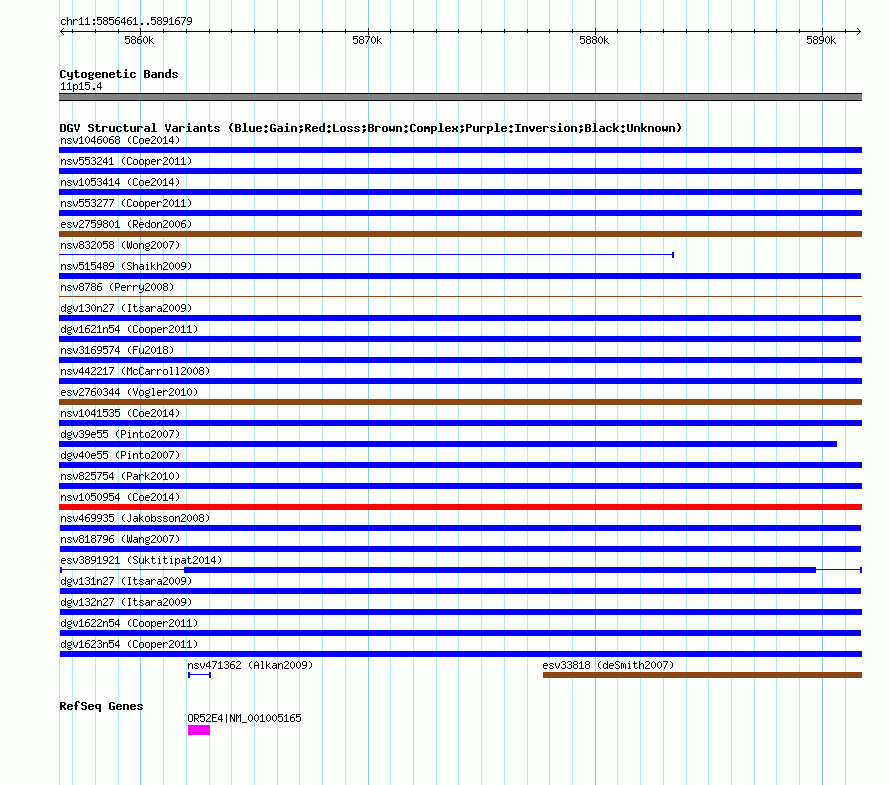
Task: Click the brown esv2759801 complex variant bar
Action: click(x=460, y=234)
